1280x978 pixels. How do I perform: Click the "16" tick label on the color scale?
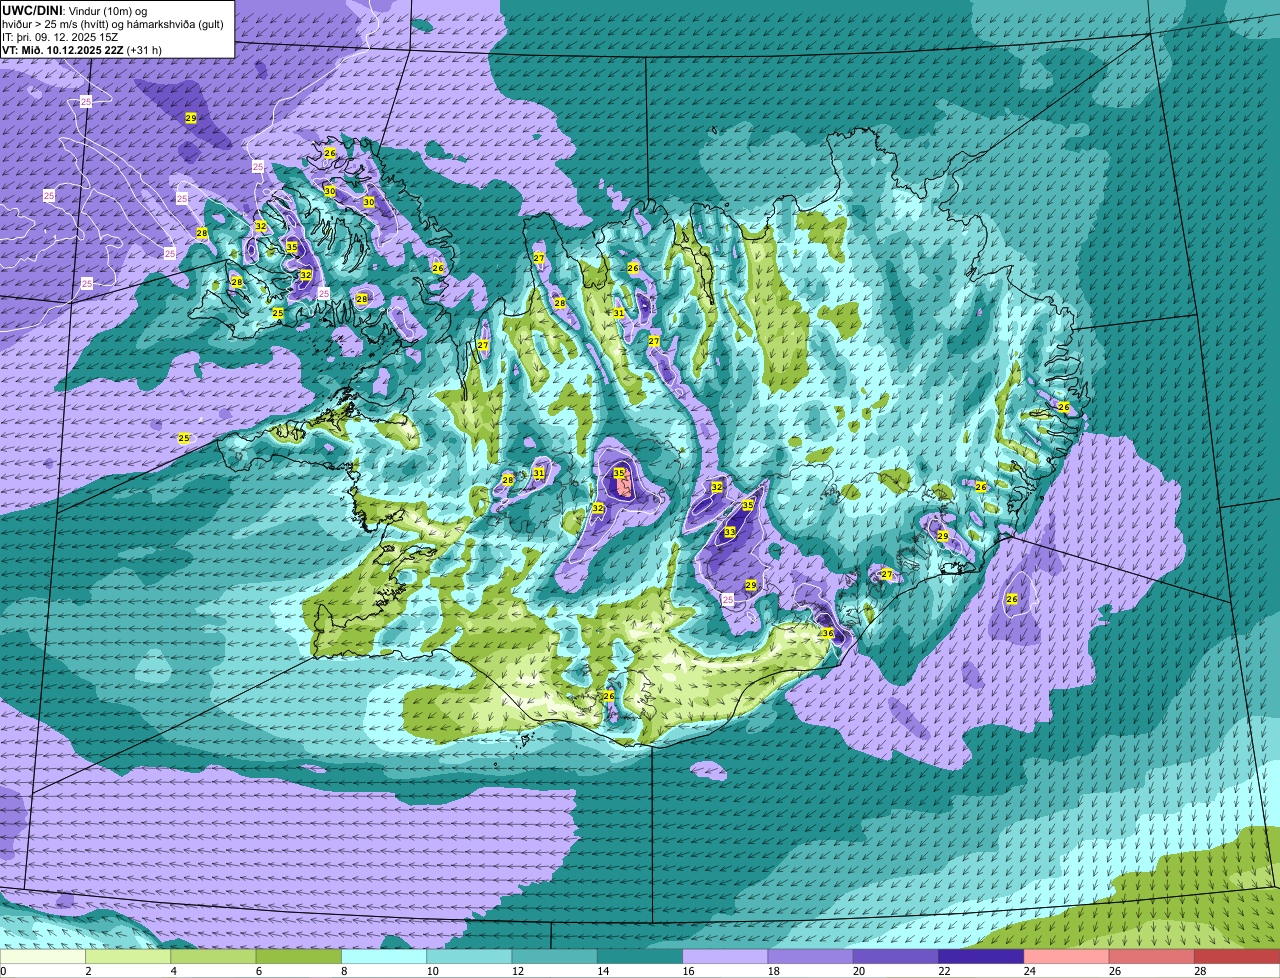click(x=687, y=971)
